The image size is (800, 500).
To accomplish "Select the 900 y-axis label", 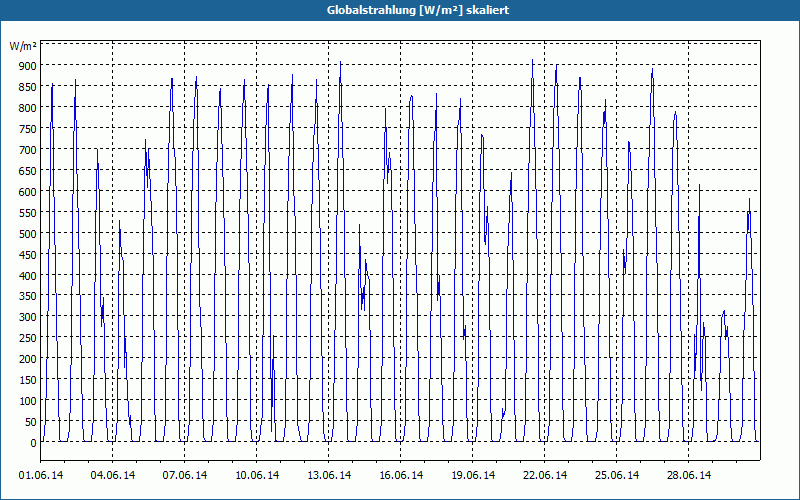I will (x=28, y=65).
